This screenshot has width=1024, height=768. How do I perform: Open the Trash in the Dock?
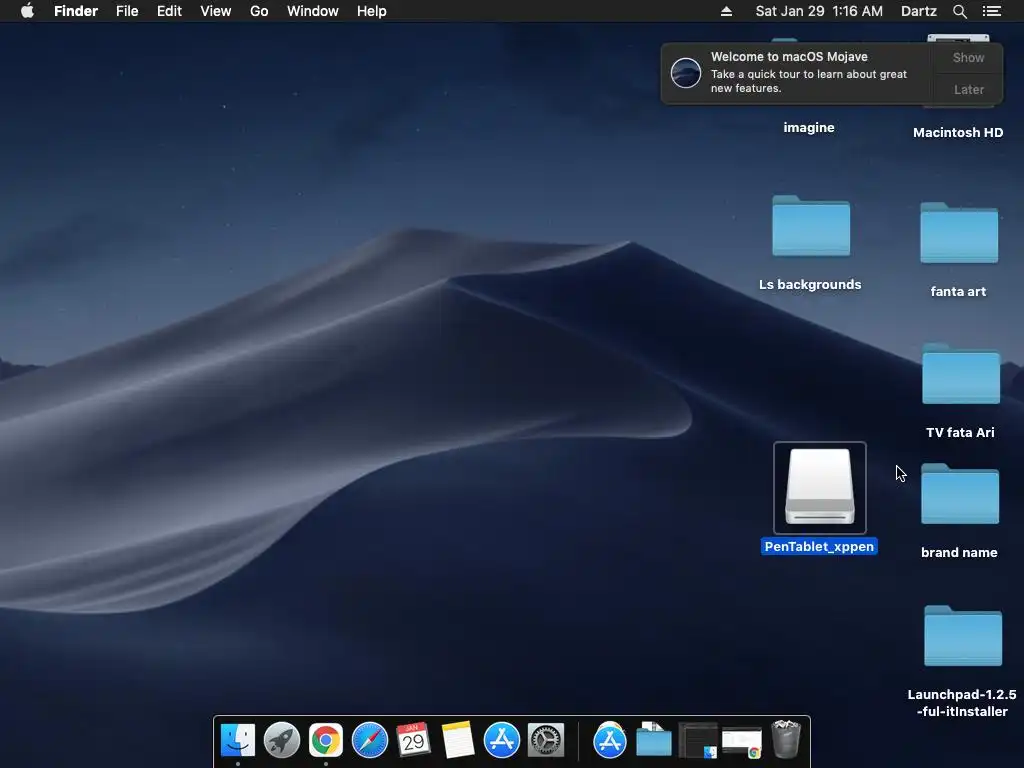click(x=786, y=739)
